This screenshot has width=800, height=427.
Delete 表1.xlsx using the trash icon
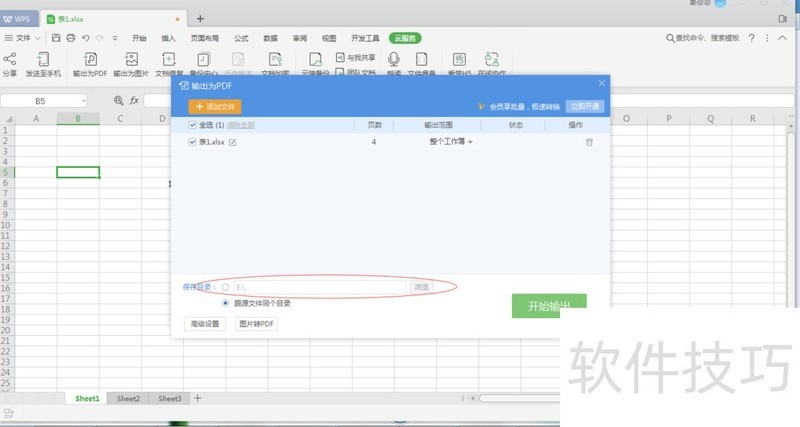point(589,142)
